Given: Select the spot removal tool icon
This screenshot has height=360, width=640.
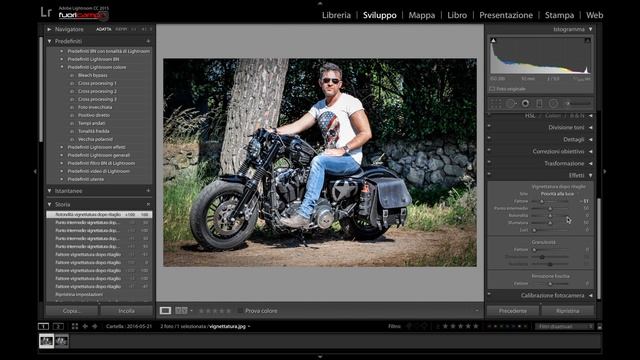Looking at the screenshot, I should coord(511,104).
